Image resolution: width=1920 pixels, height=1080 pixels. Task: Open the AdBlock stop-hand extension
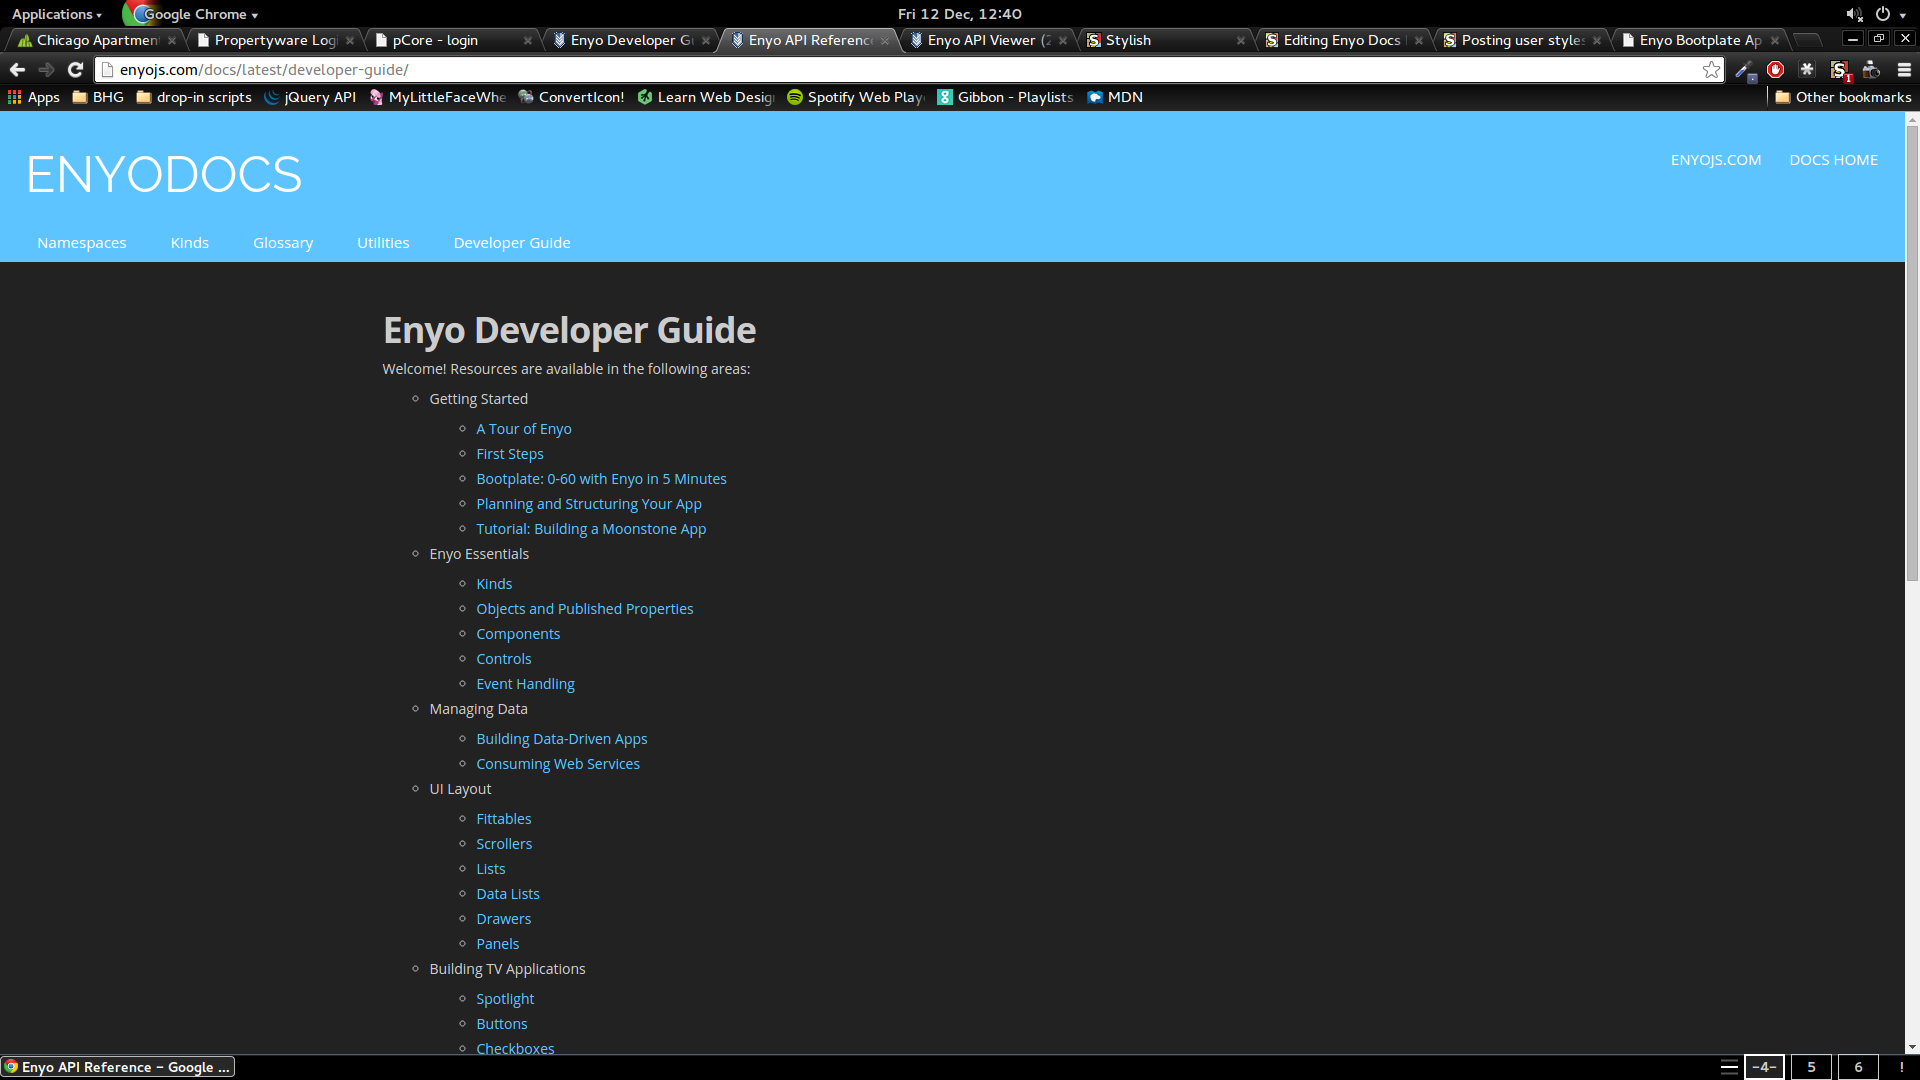tap(1776, 70)
